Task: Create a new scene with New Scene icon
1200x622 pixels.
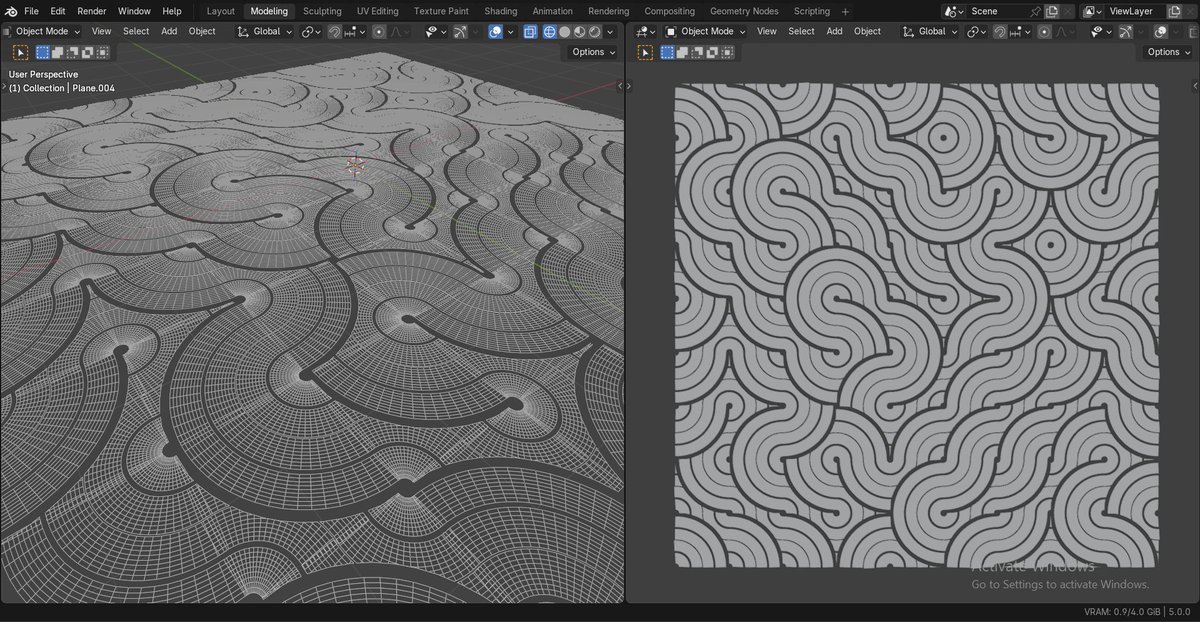Action: (1051, 11)
